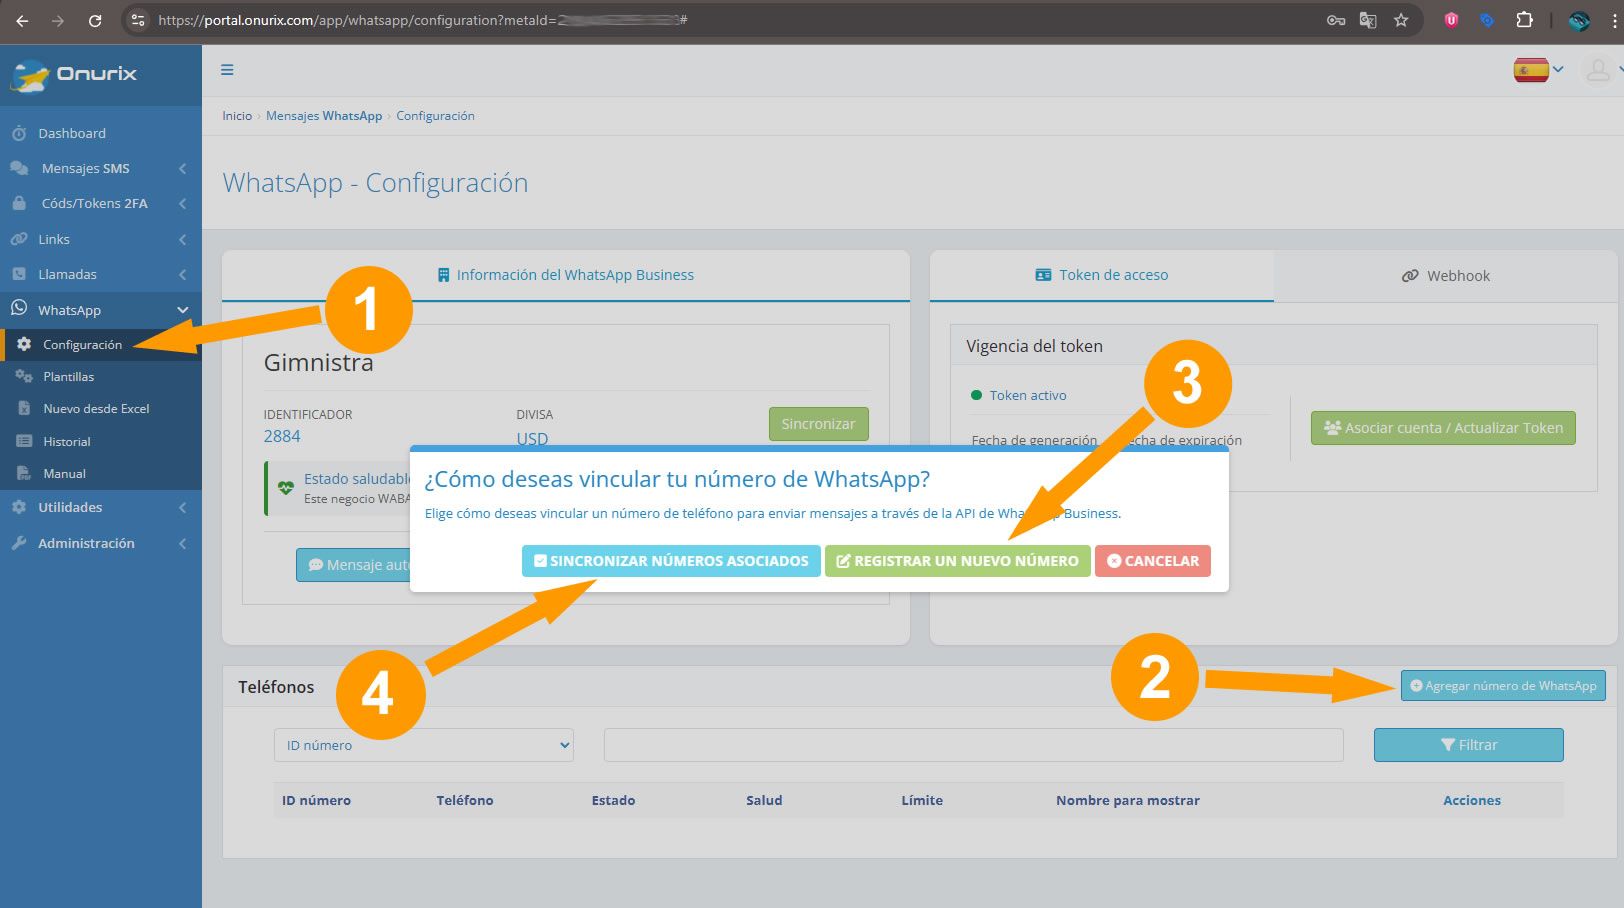Click Registrar un nuevo número button
The image size is (1624, 908).
[x=957, y=561]
